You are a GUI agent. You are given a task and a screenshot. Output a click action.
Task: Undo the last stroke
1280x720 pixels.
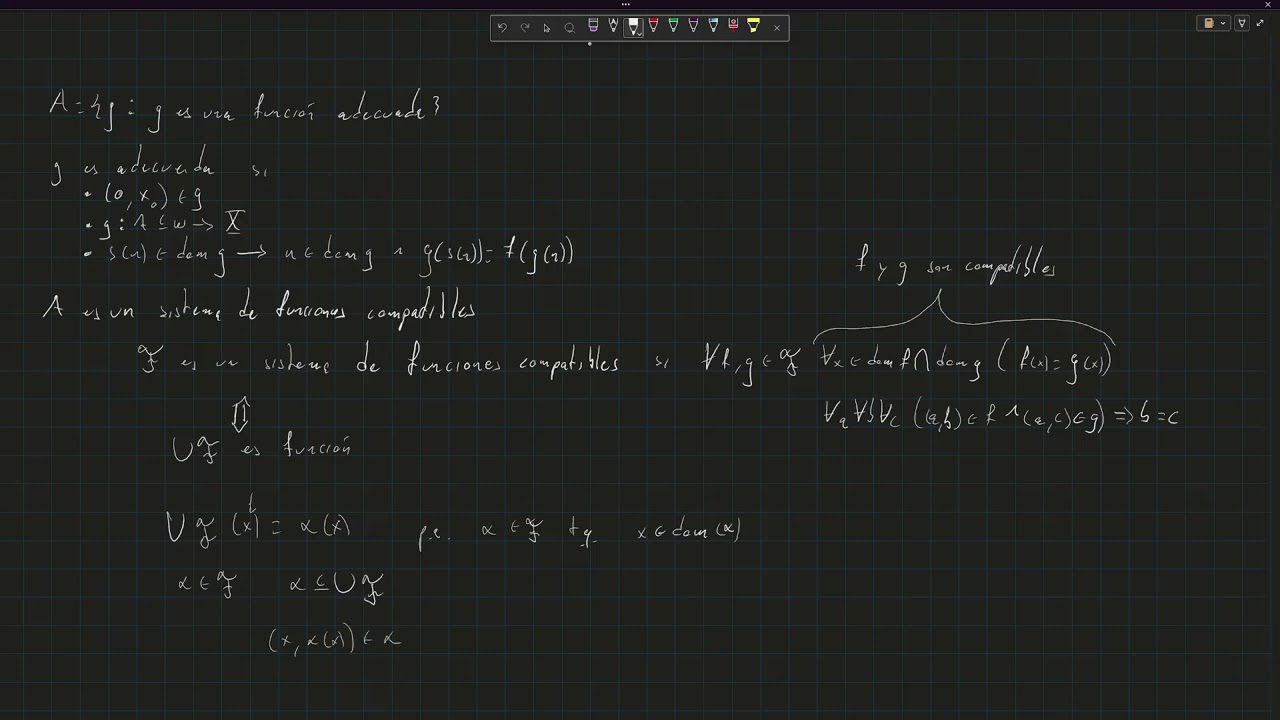(x=502, y=27)
